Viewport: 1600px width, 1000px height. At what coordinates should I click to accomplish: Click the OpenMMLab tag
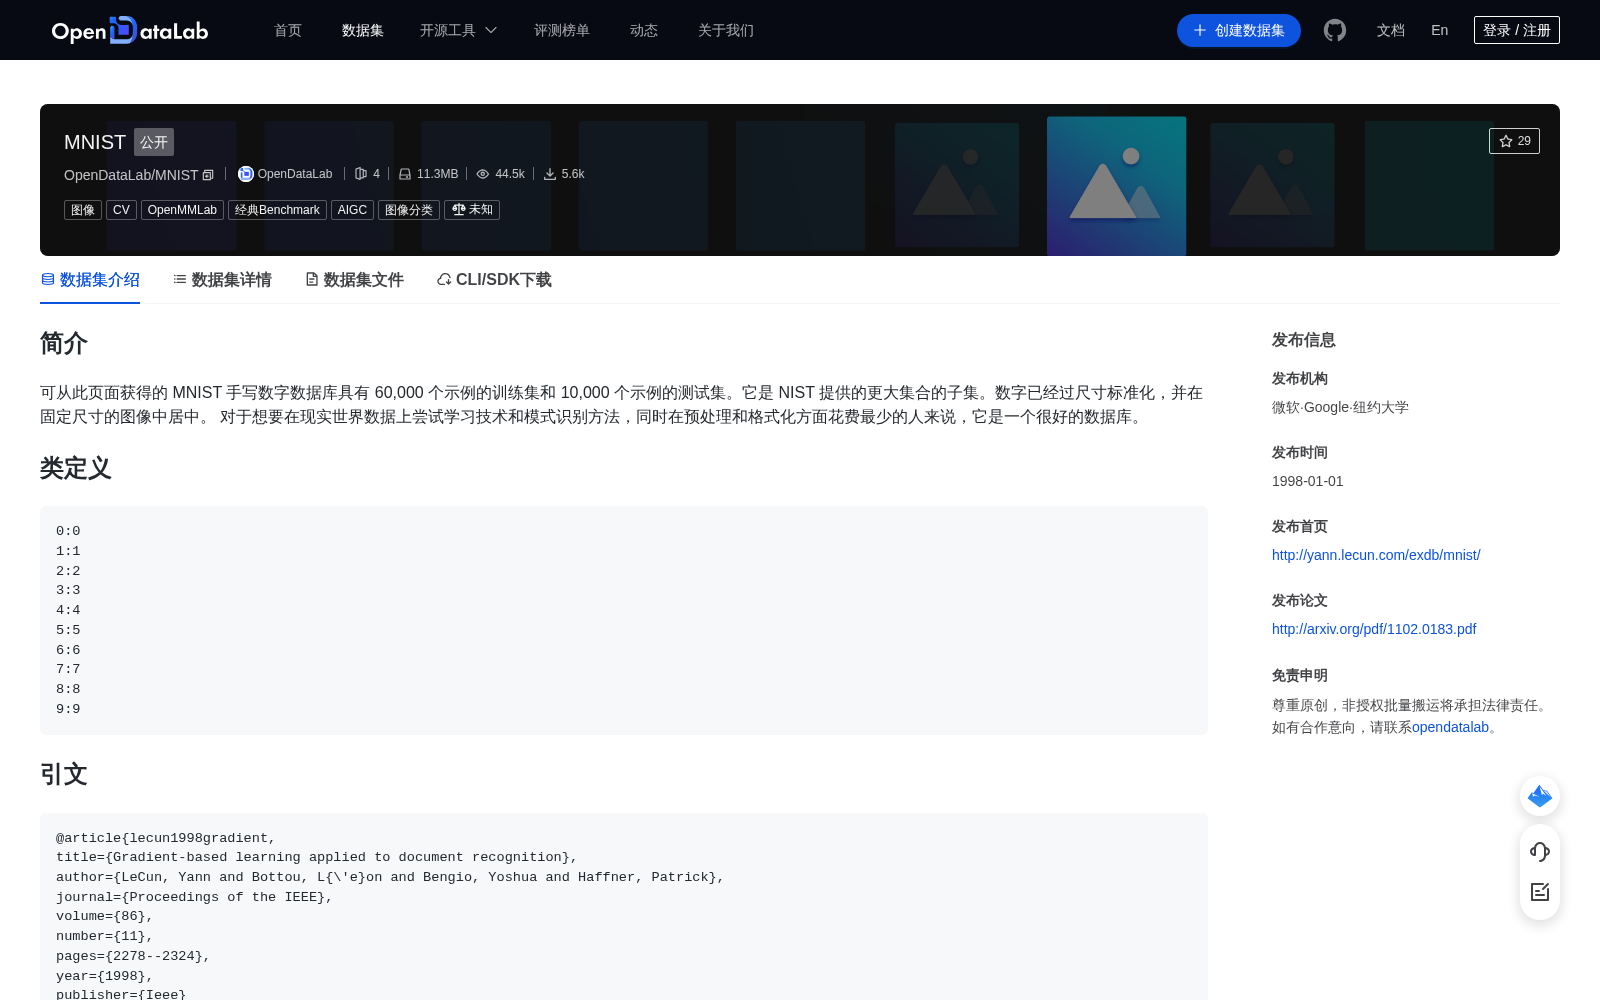point(182,210)
